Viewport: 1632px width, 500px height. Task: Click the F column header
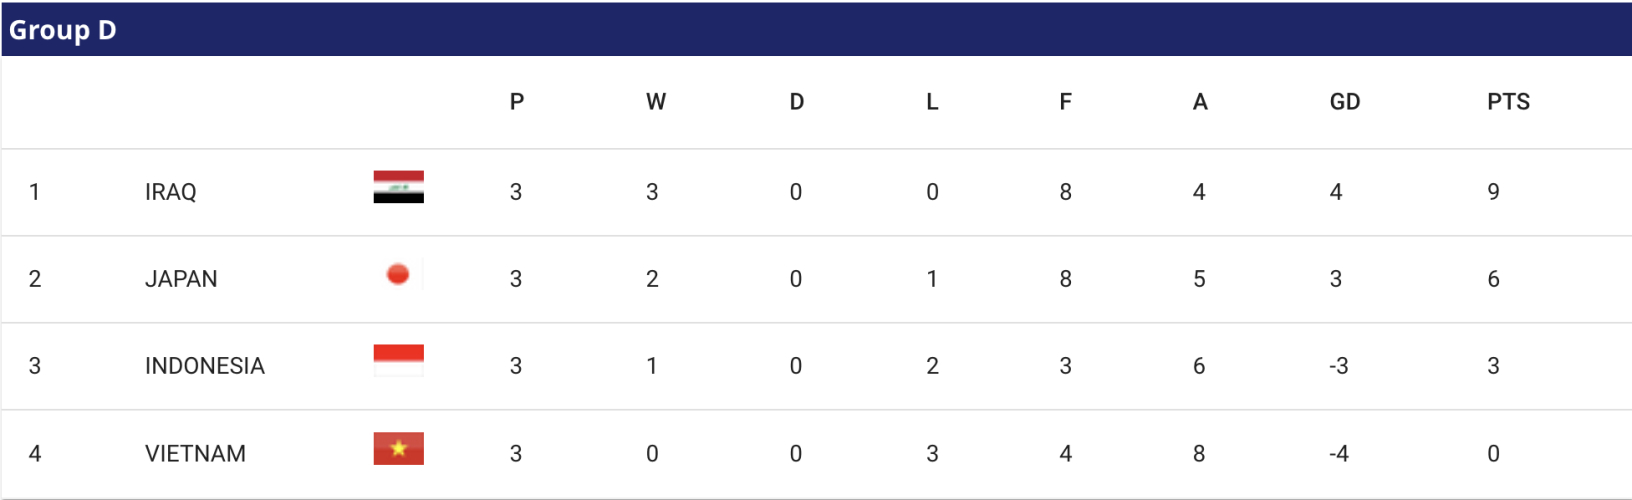tap(1065, 102)
